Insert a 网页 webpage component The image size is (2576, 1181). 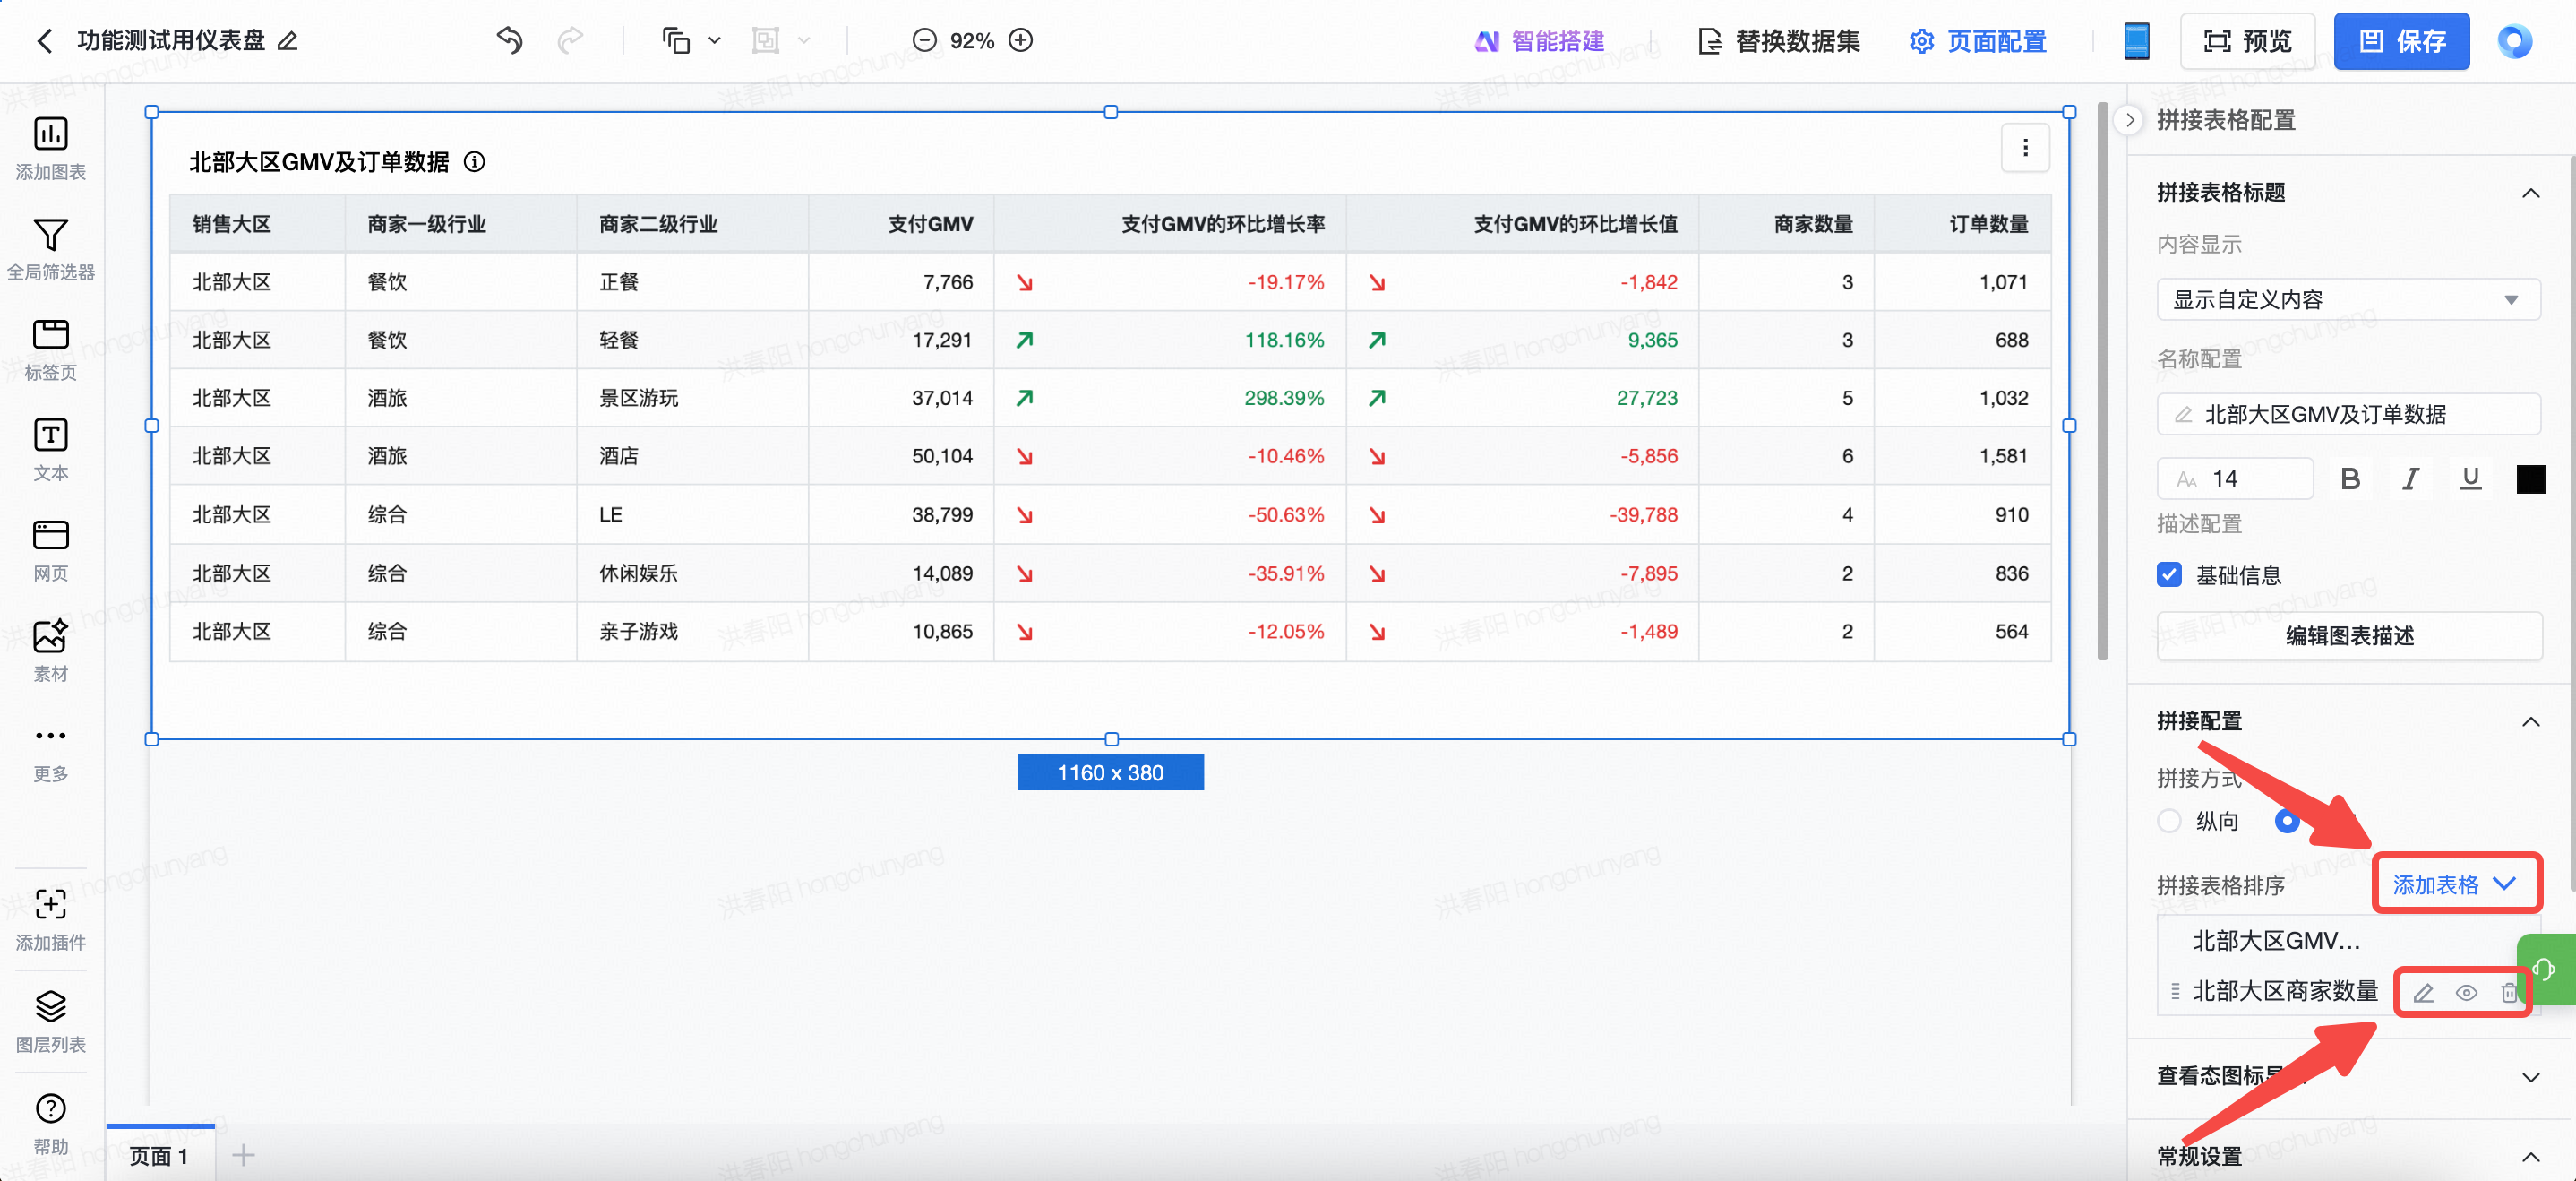[50, 550]
